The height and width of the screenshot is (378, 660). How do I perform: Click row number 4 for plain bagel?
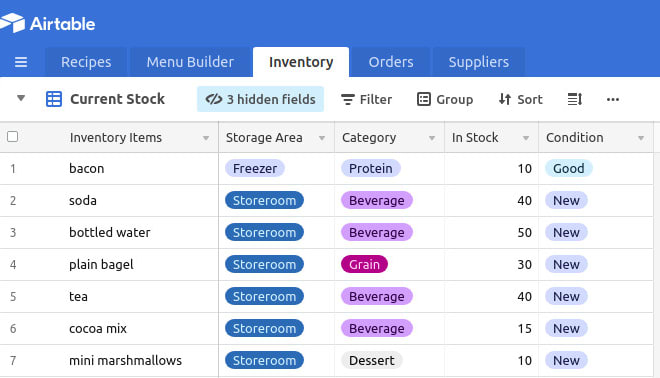(x=13, y=265)
